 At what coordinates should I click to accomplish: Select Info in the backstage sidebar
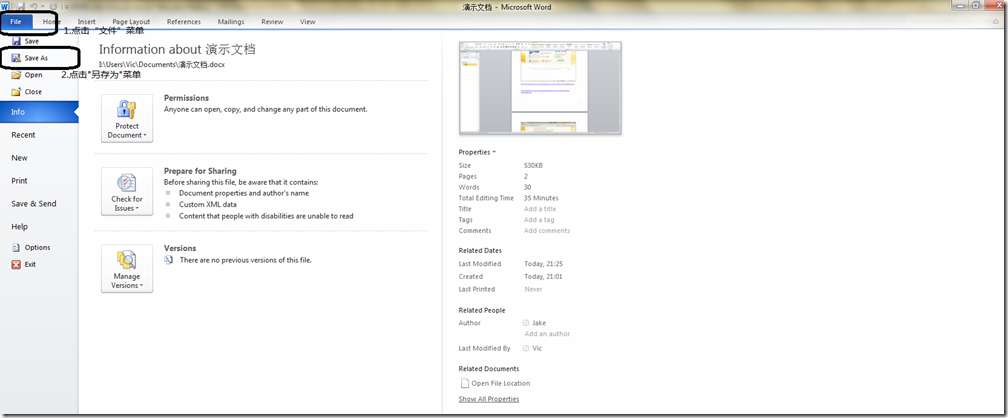(x=39, y=112)
